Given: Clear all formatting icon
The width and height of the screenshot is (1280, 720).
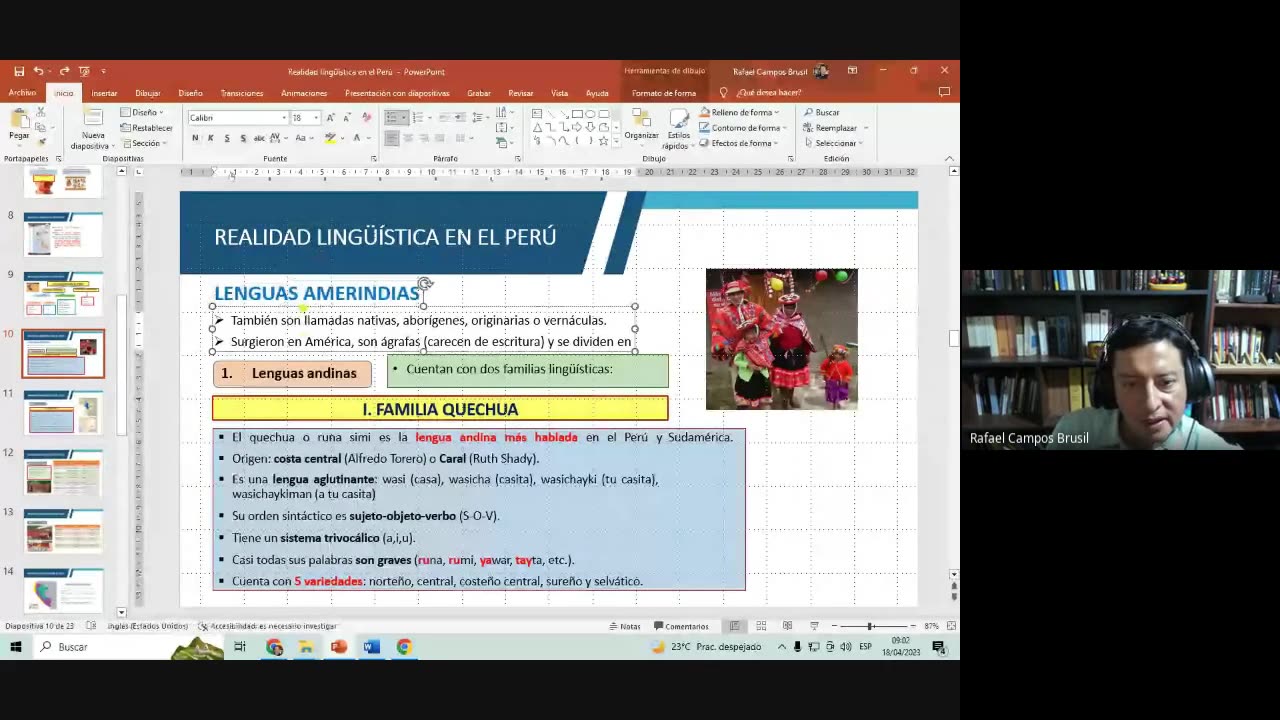Looking at the screenshot, I should (366, 118).
